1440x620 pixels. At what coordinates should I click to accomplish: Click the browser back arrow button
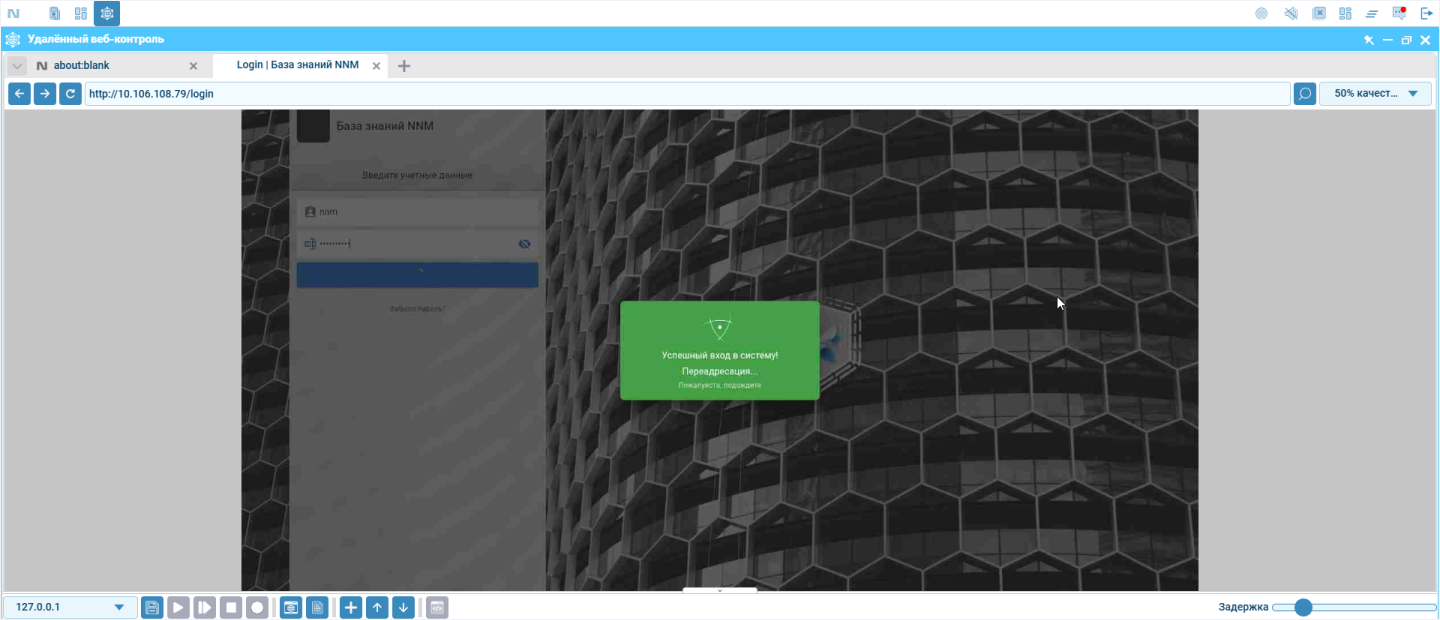pos(19,94)
